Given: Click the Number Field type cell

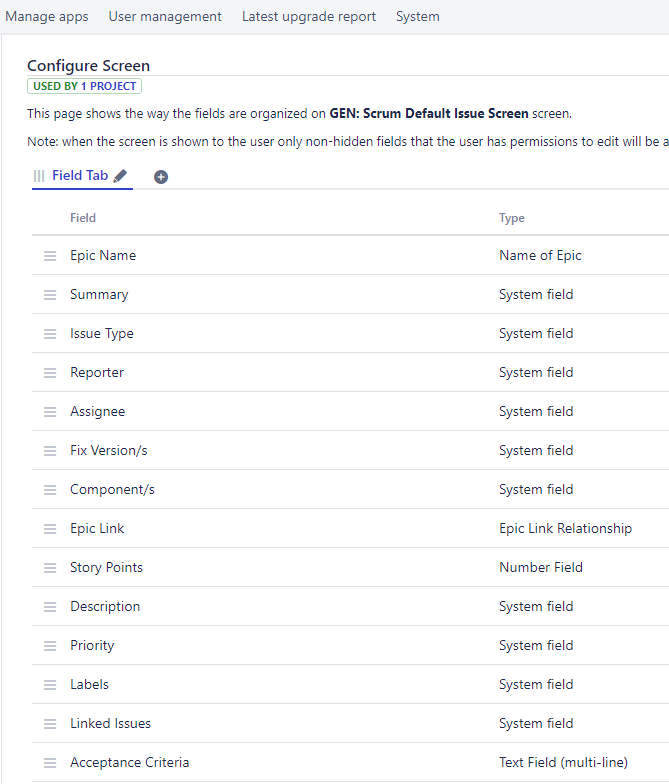Looking at the screenshot, I should (x=541, y=568).
